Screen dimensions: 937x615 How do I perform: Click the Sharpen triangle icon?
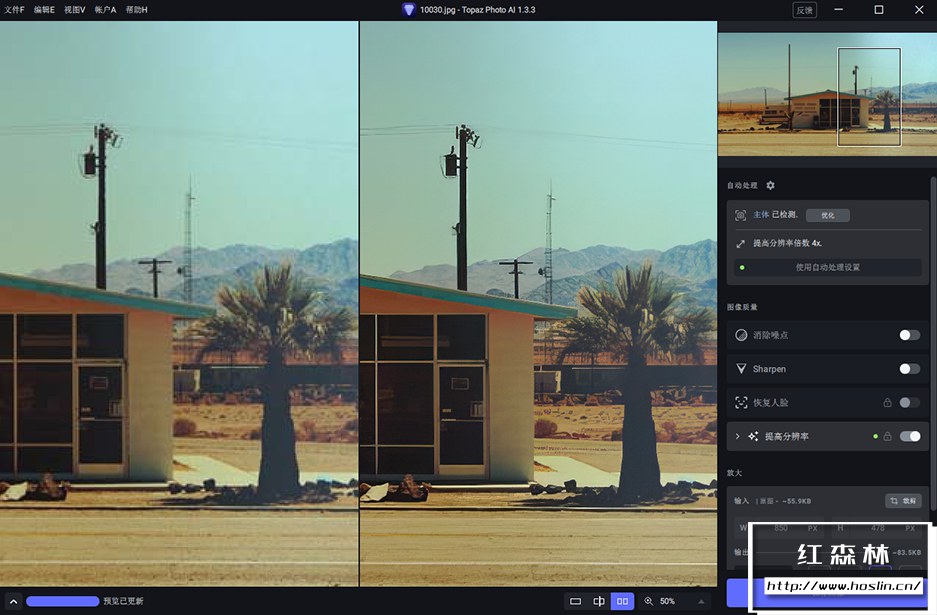click(741, 369)
